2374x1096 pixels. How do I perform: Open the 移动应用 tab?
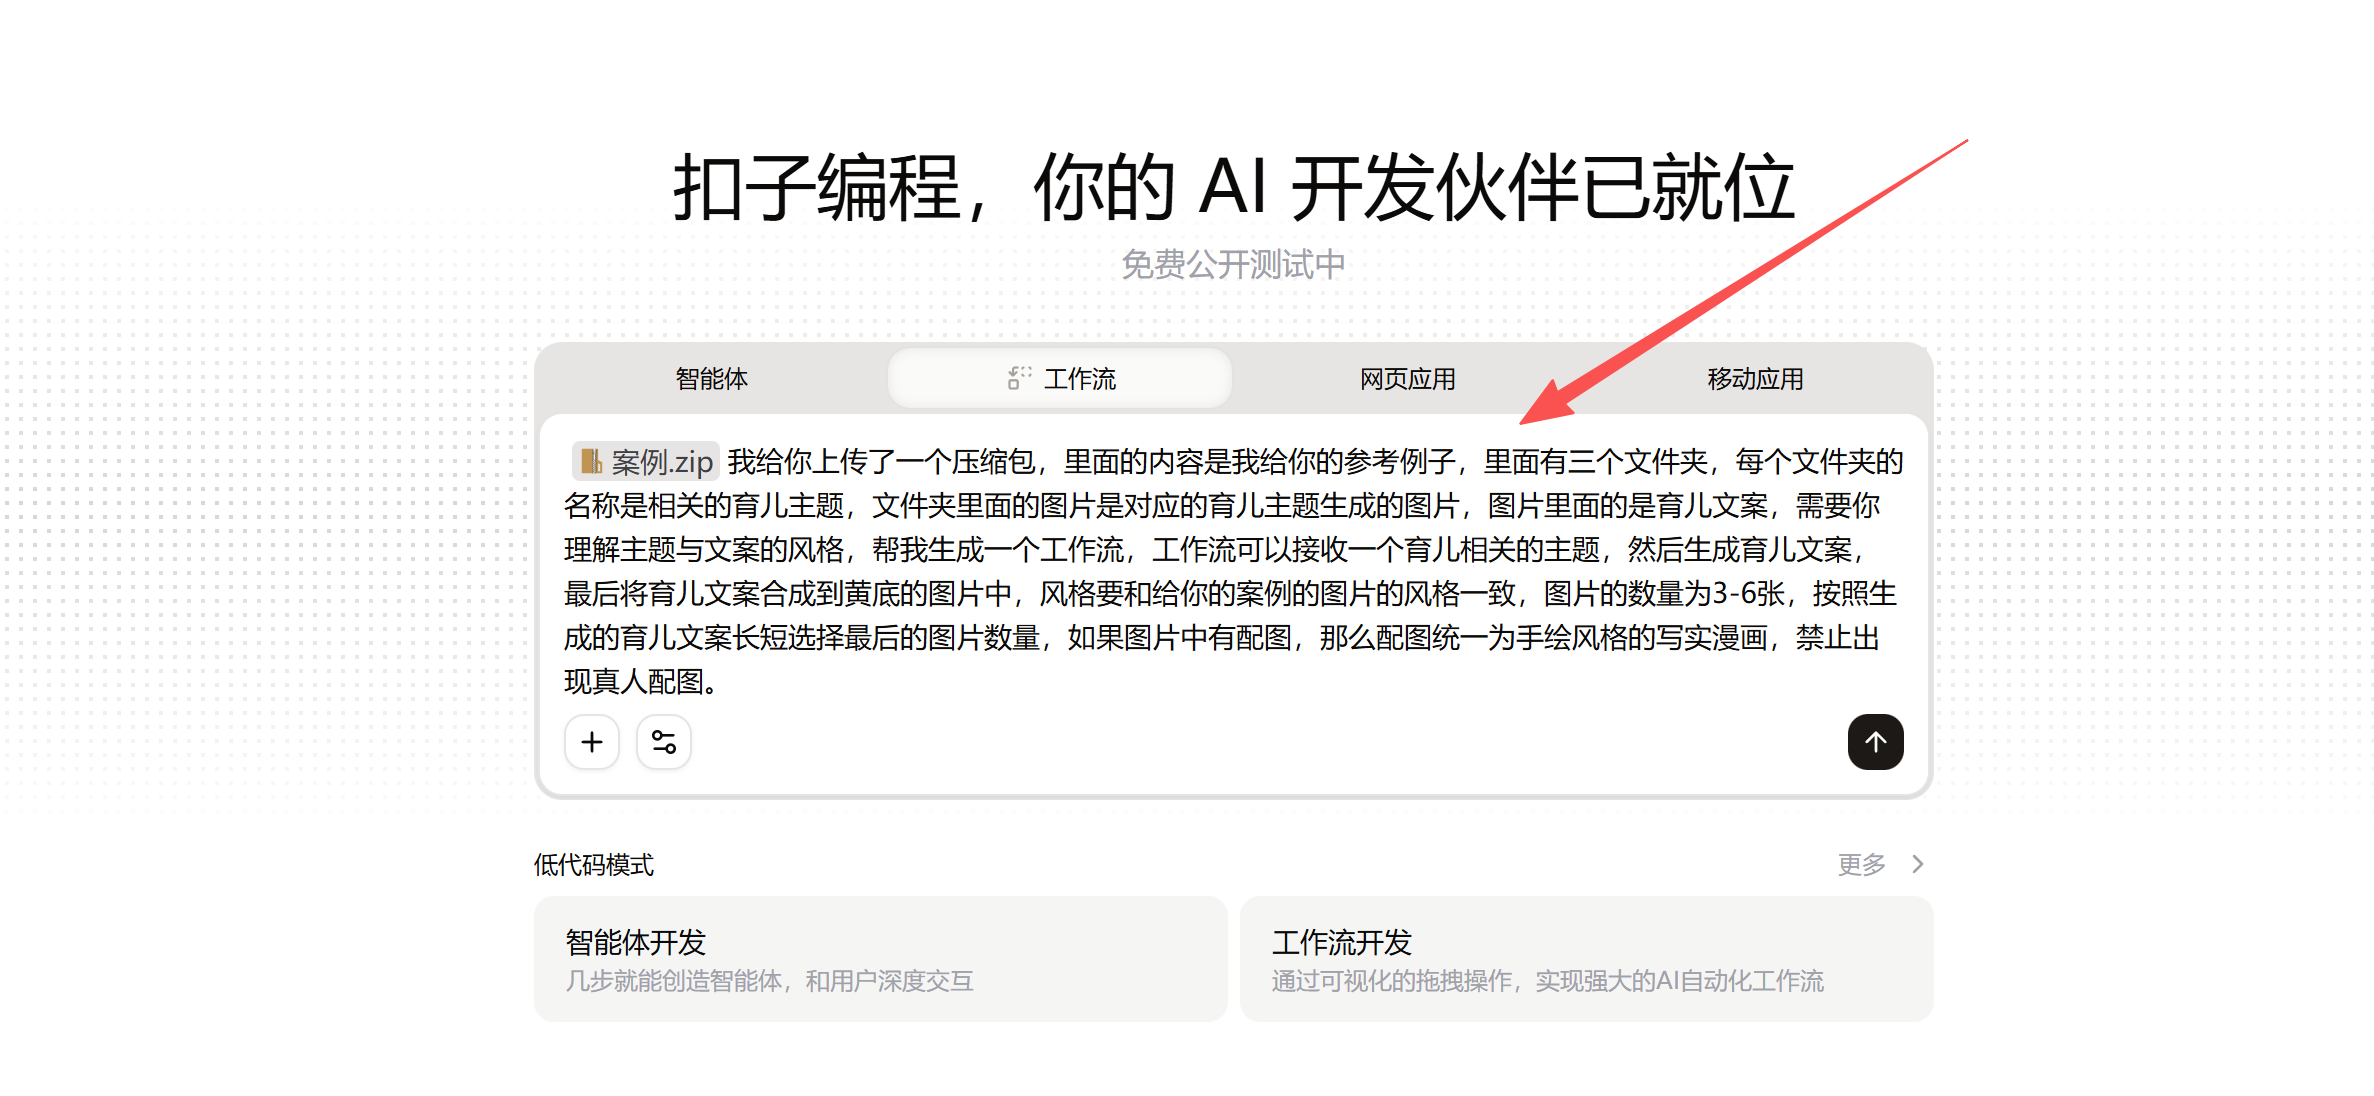1755,379
